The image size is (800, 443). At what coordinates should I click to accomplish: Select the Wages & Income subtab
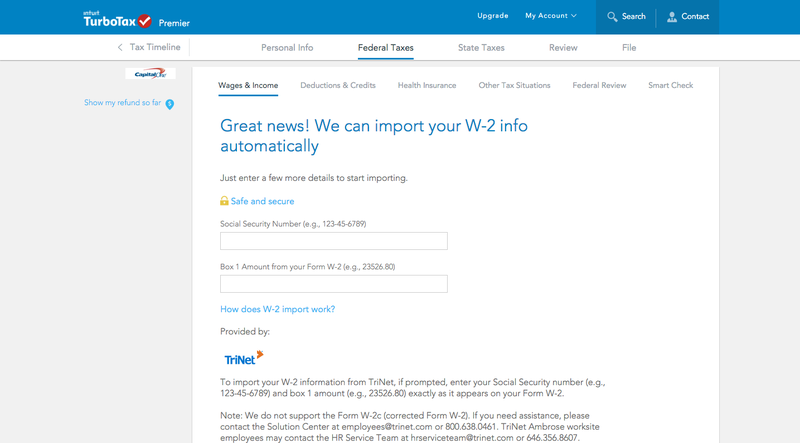pyautogui.click(x=248, y=85)
